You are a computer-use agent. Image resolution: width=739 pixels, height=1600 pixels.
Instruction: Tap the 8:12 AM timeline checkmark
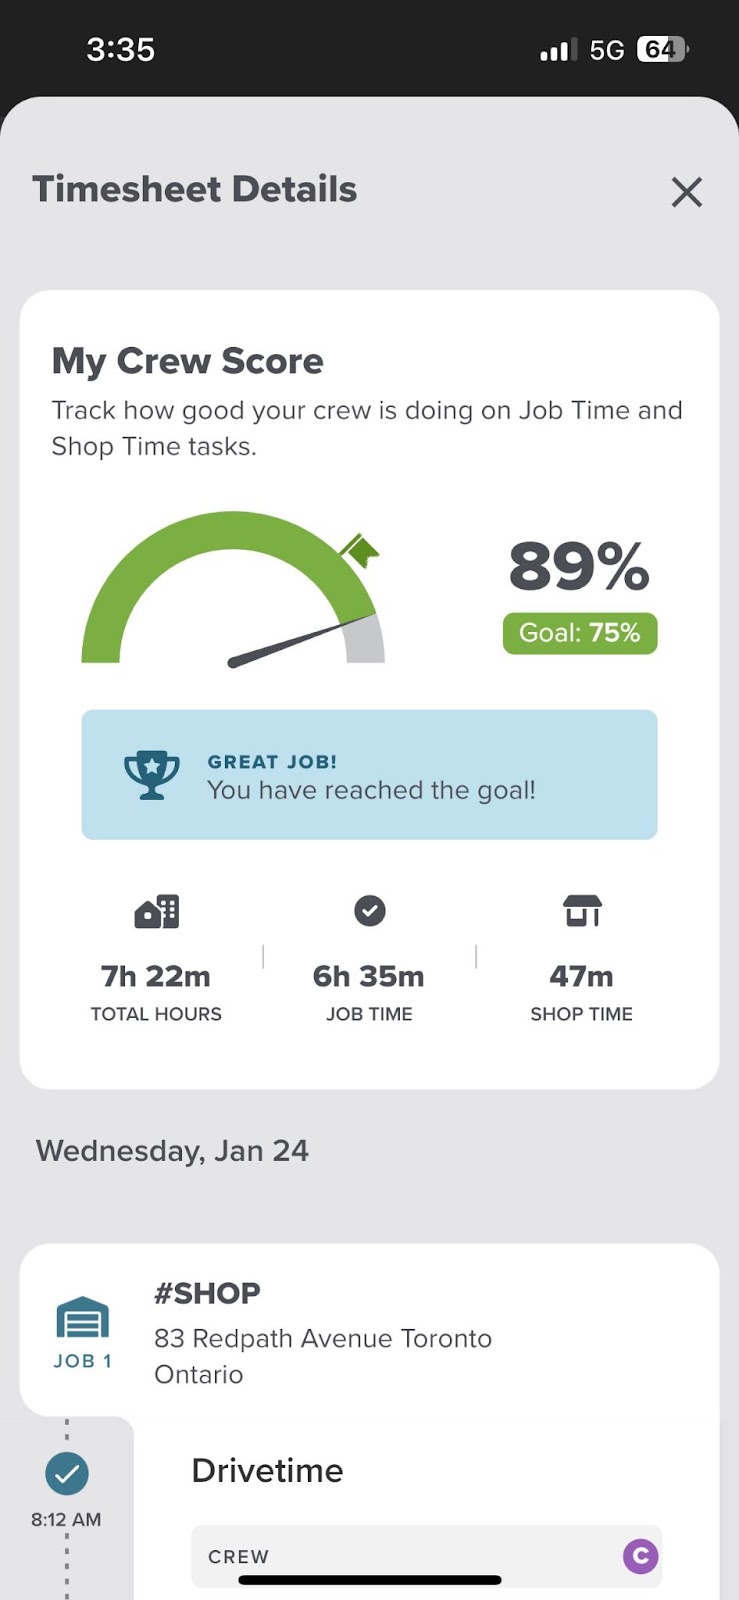click(x=67, y=1473)
